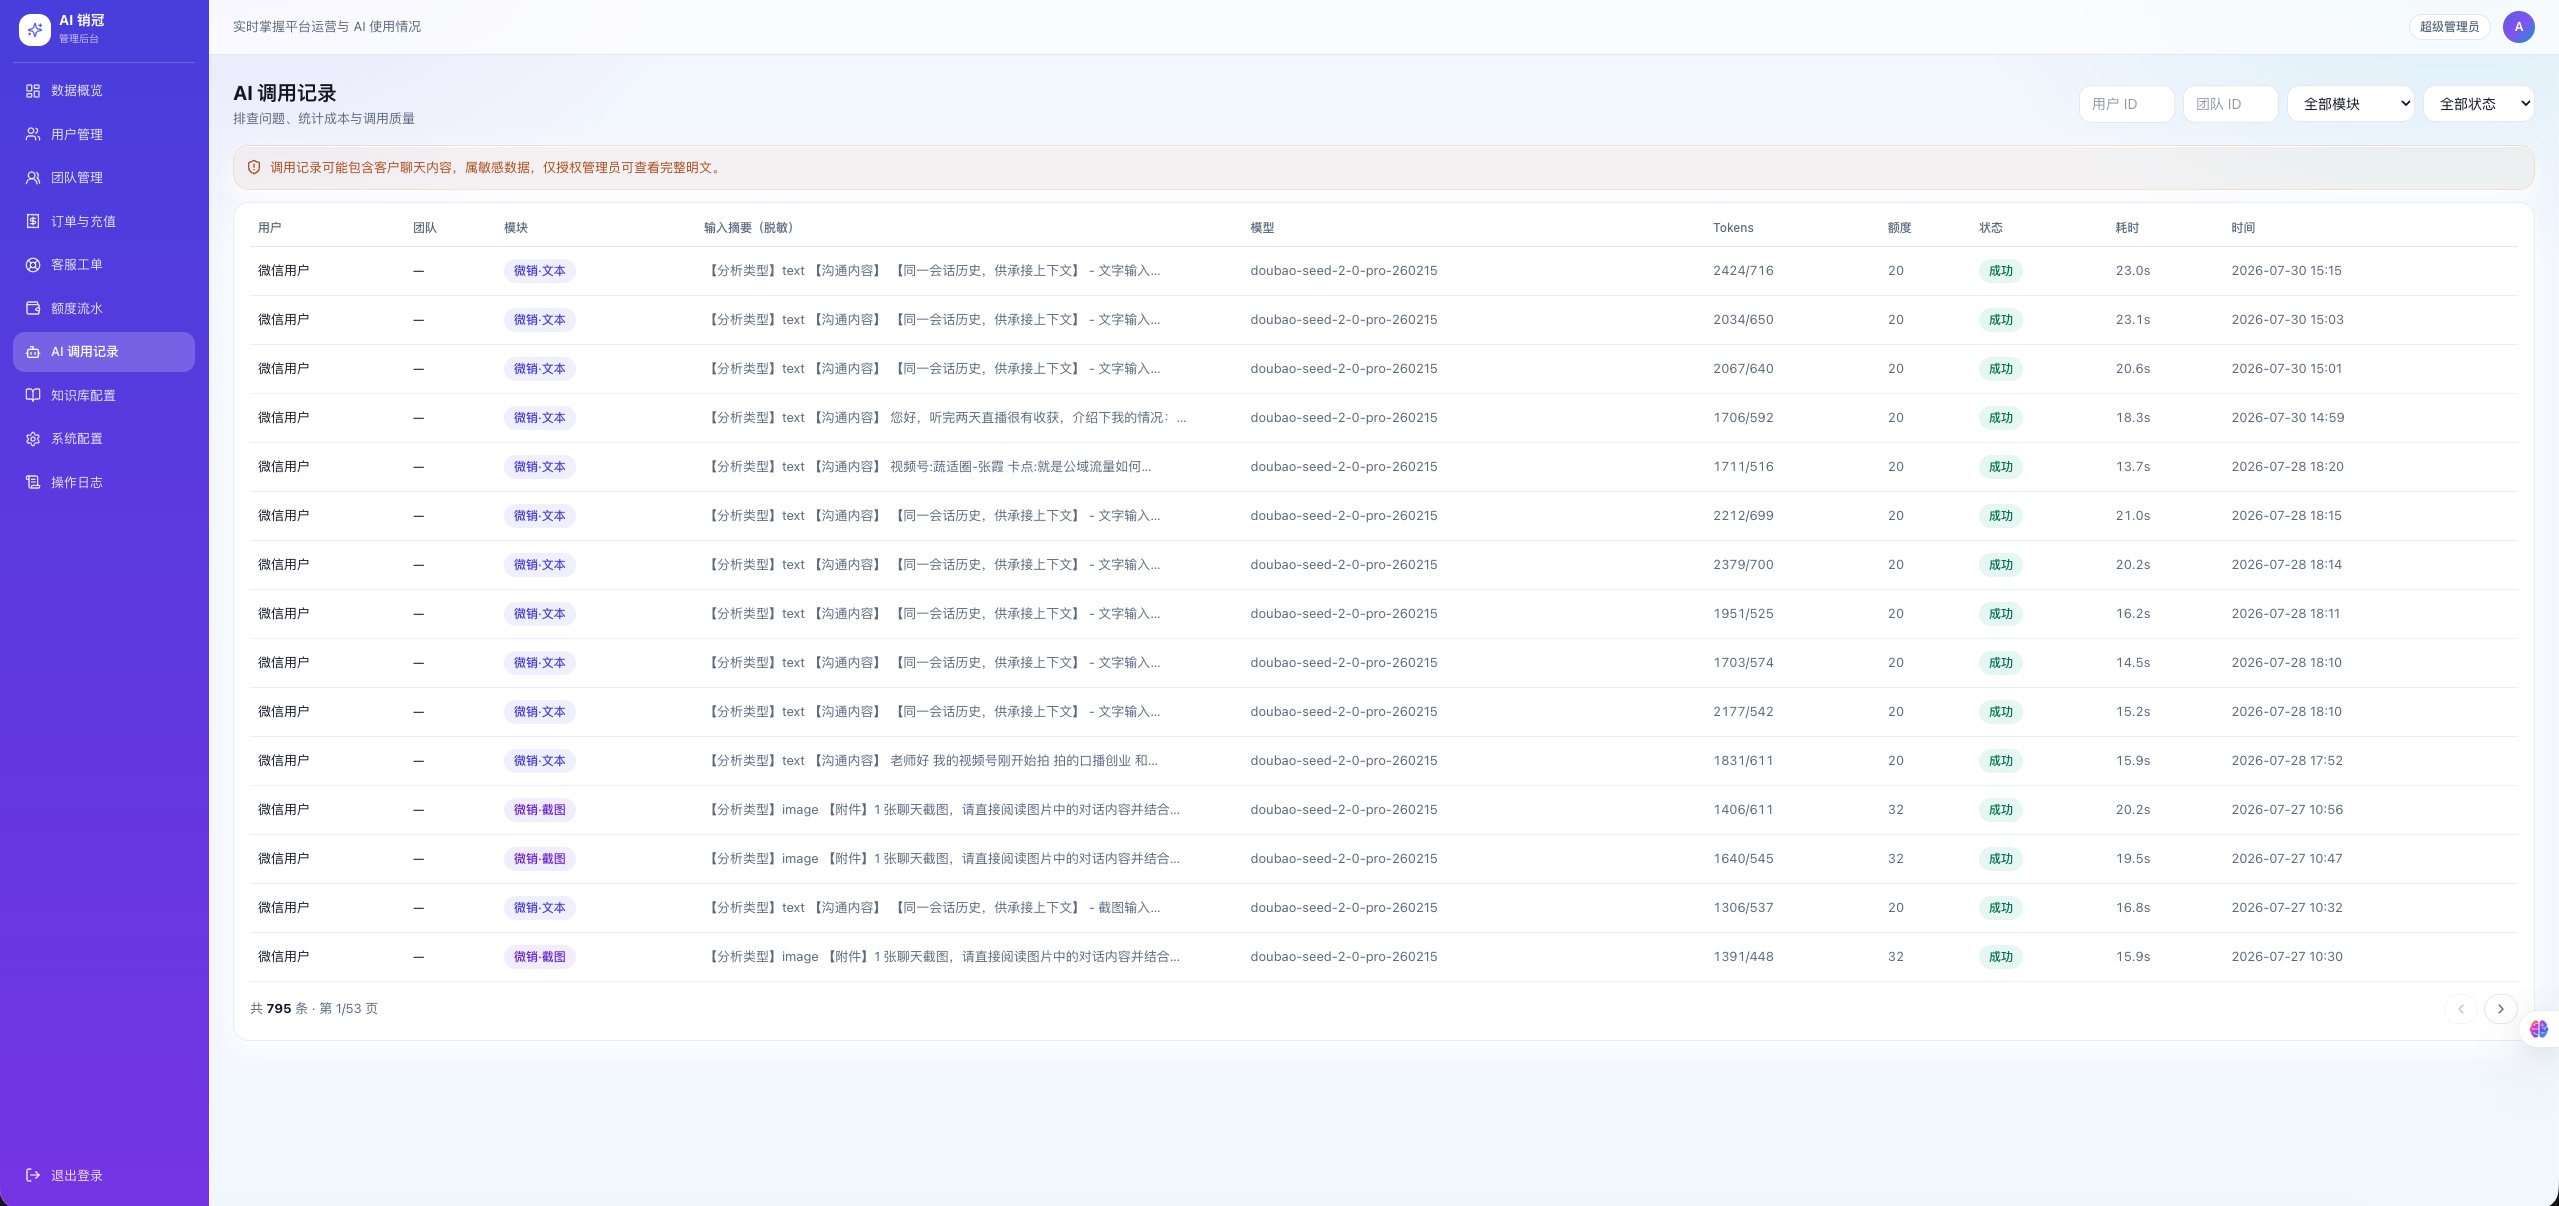Click the 成功 status badge in the 15:03 row
Image resolution: width=2559 pixels, height=1206 pixels.
point(2000,320)
